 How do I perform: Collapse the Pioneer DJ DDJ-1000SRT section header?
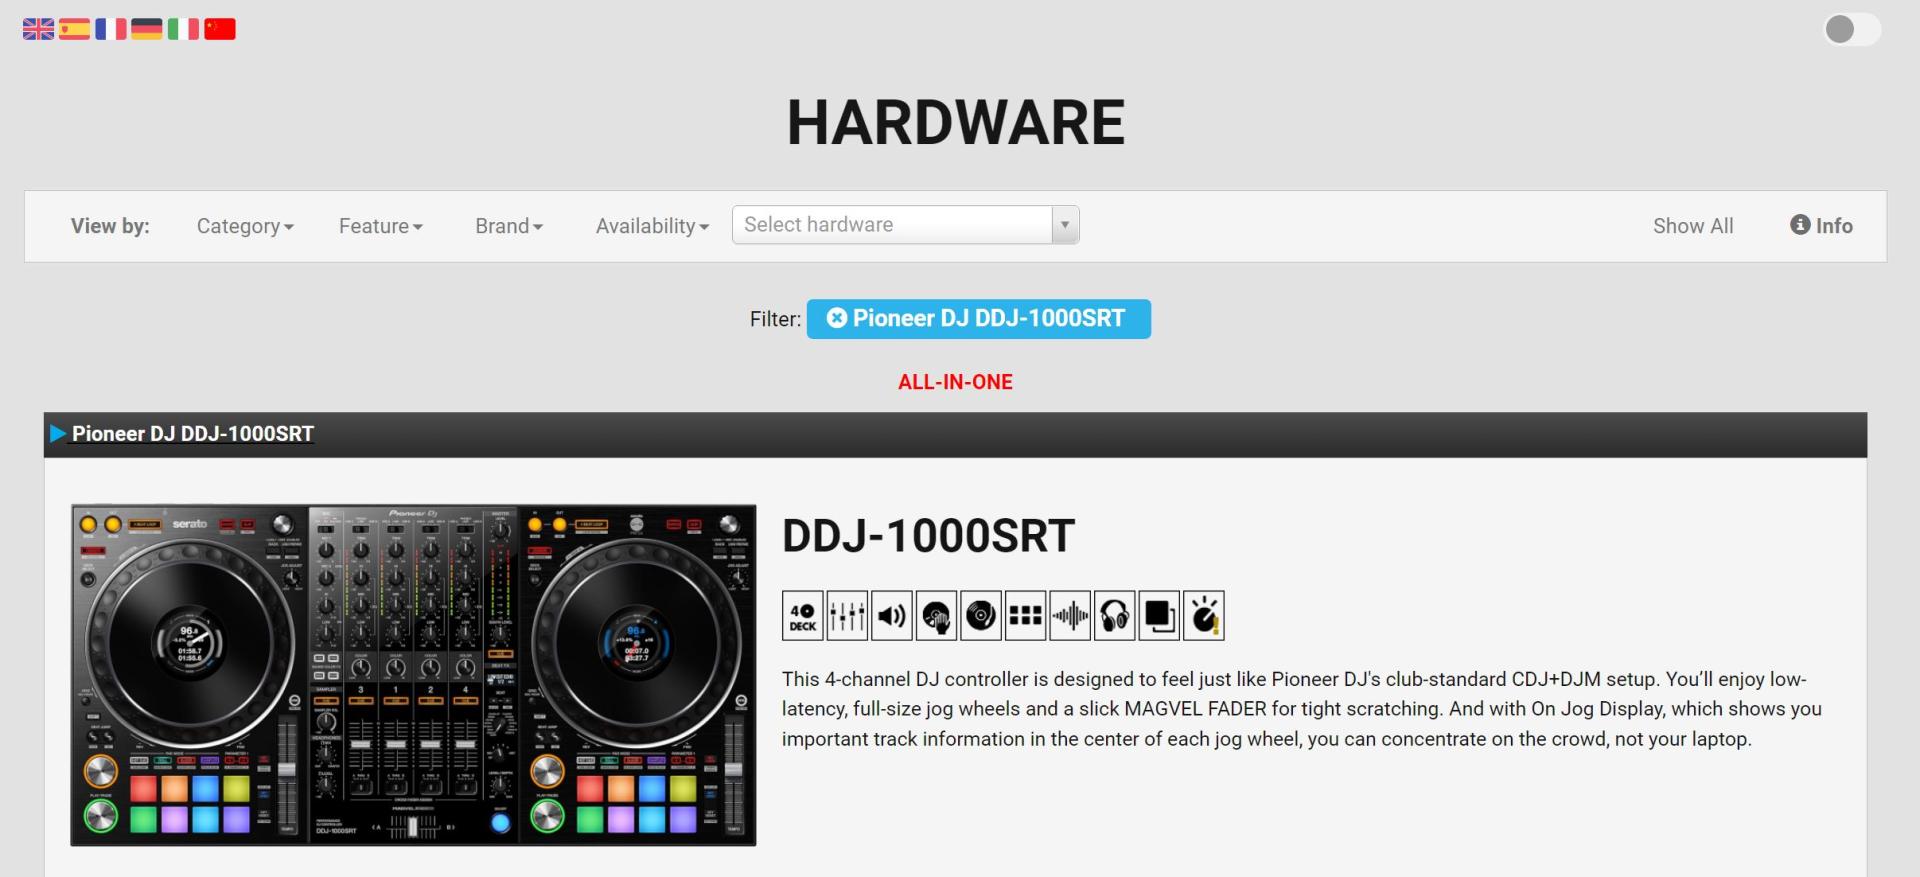point(955,434)
